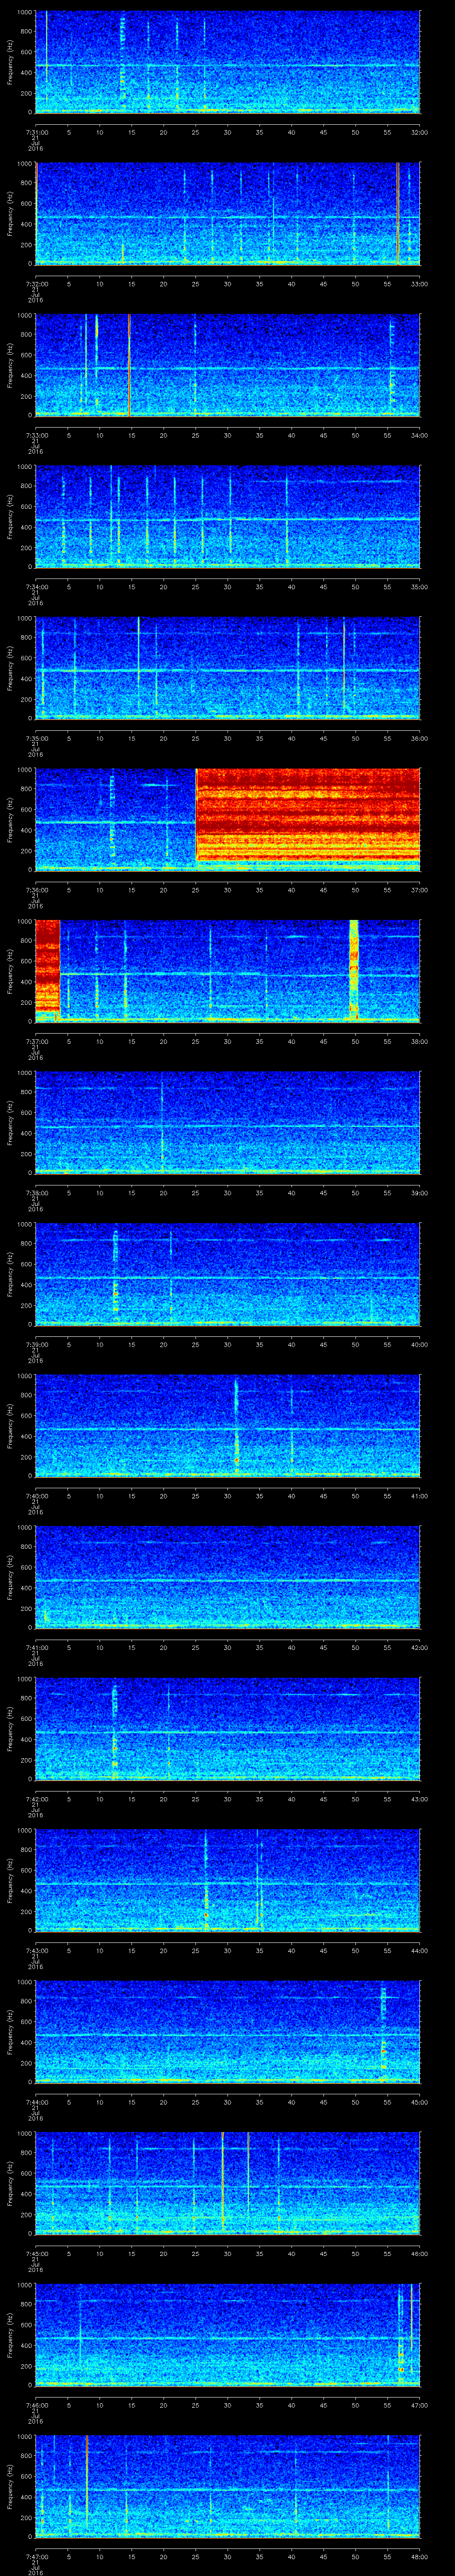The image size is (455, 2576).
Task: Select the 7:32:00 time axis label
Action: click(x=36, y=284)
